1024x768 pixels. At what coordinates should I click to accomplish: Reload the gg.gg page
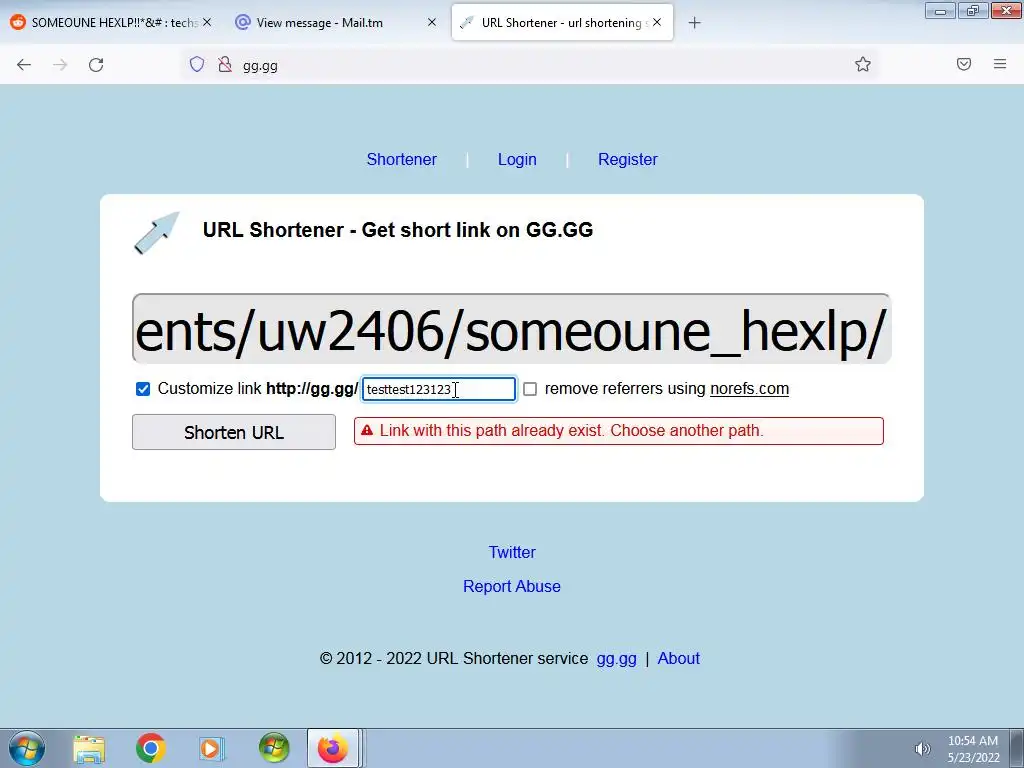[96, 65]
